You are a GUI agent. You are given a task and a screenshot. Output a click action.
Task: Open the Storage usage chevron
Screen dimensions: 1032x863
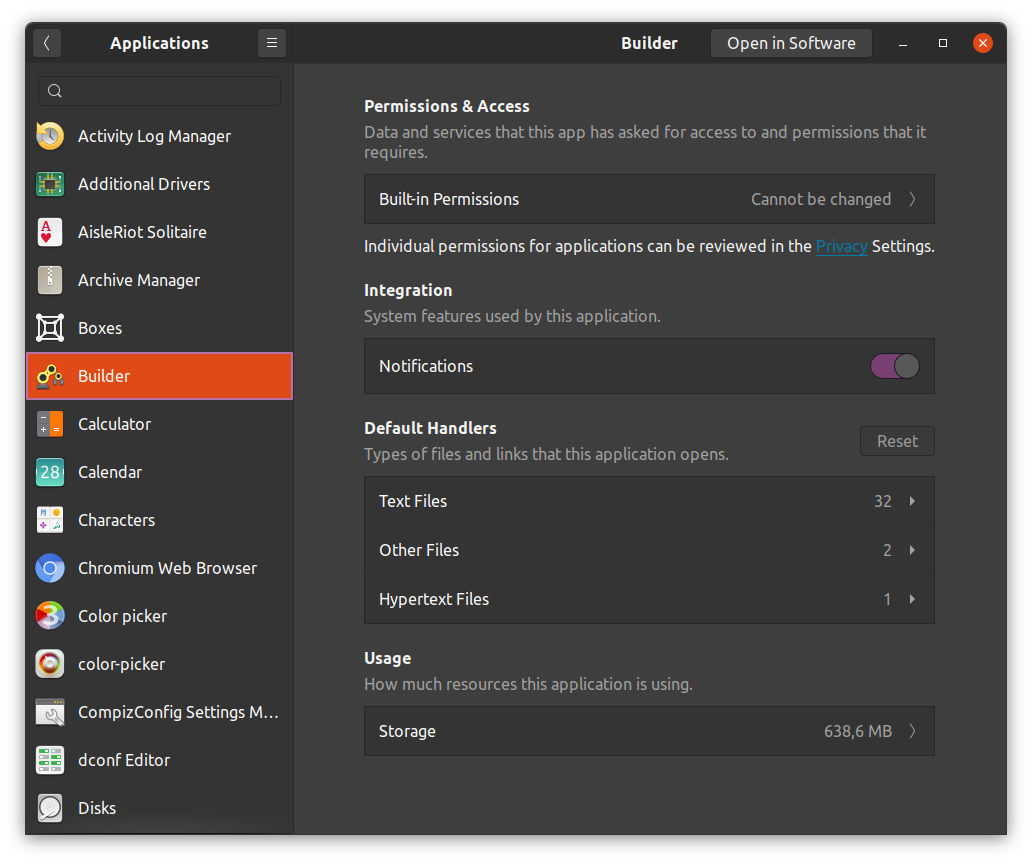coord(912,731)
